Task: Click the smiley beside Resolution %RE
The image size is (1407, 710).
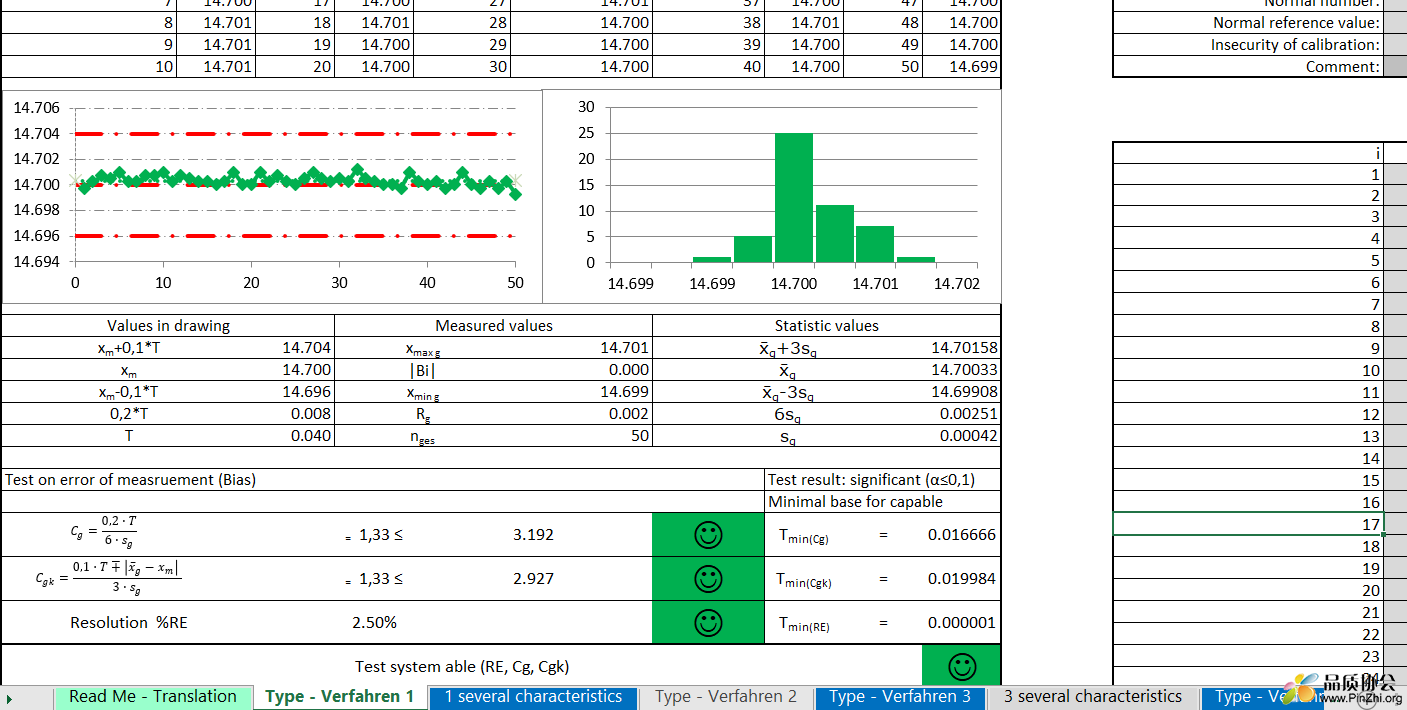Action: (x=708, y=623)
